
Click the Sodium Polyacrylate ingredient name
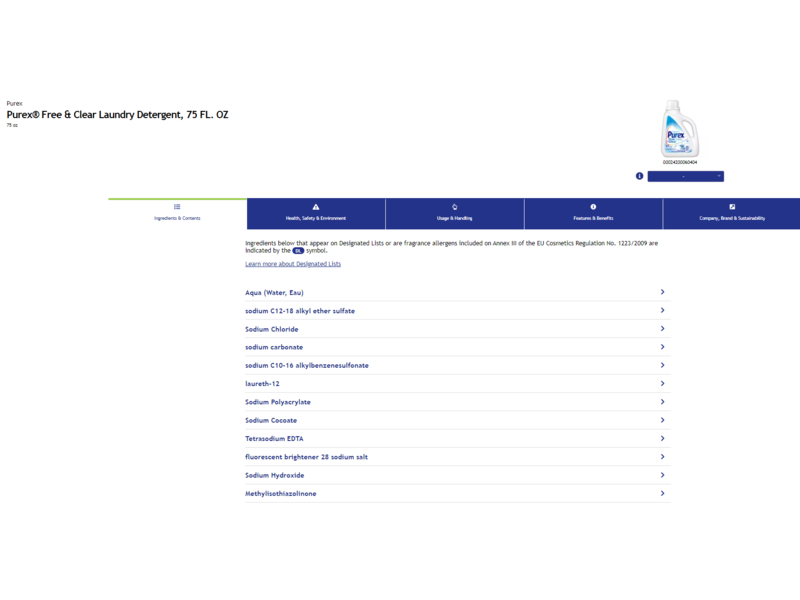click(278, 402)
